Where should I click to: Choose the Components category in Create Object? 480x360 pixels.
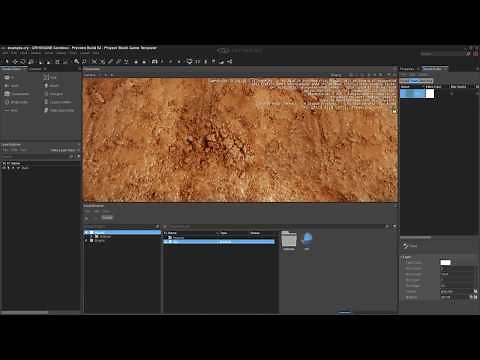pos(16,94)
